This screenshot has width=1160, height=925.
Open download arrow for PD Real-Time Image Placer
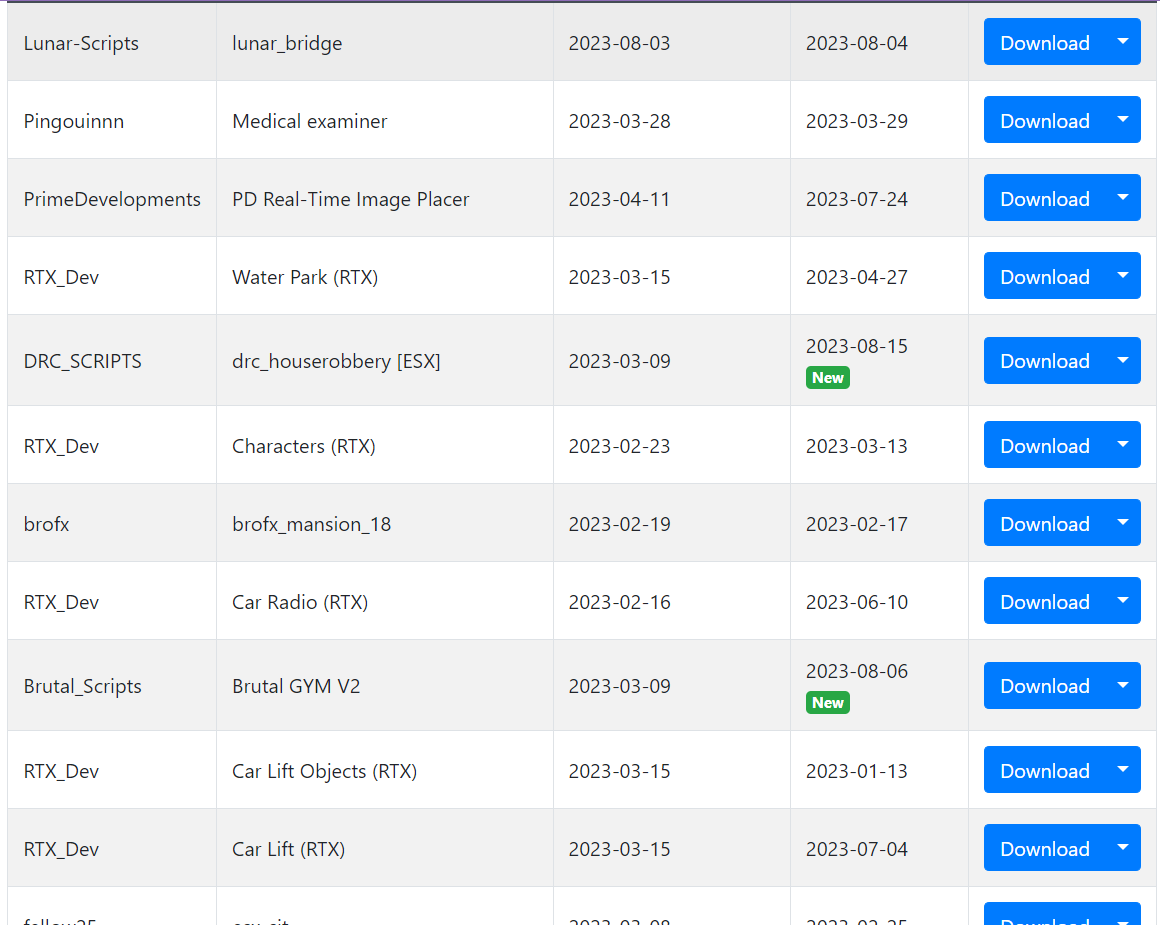1123,198
